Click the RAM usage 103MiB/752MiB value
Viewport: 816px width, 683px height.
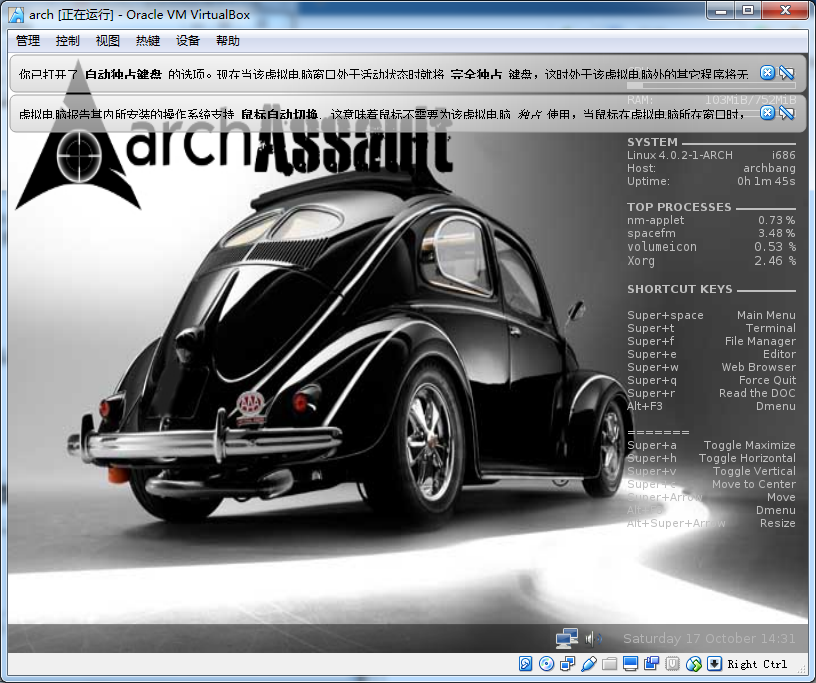[750, 100]
